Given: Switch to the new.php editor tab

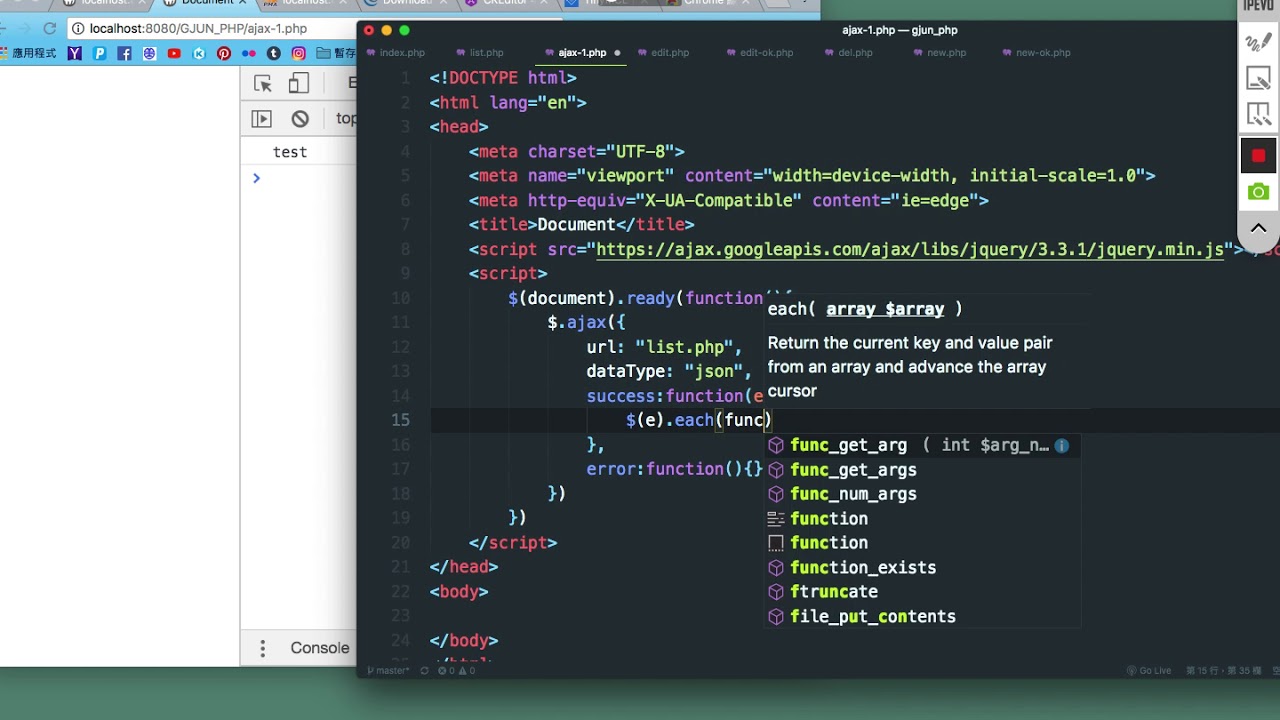Looking at the screenshot, I should click(940, 52).
